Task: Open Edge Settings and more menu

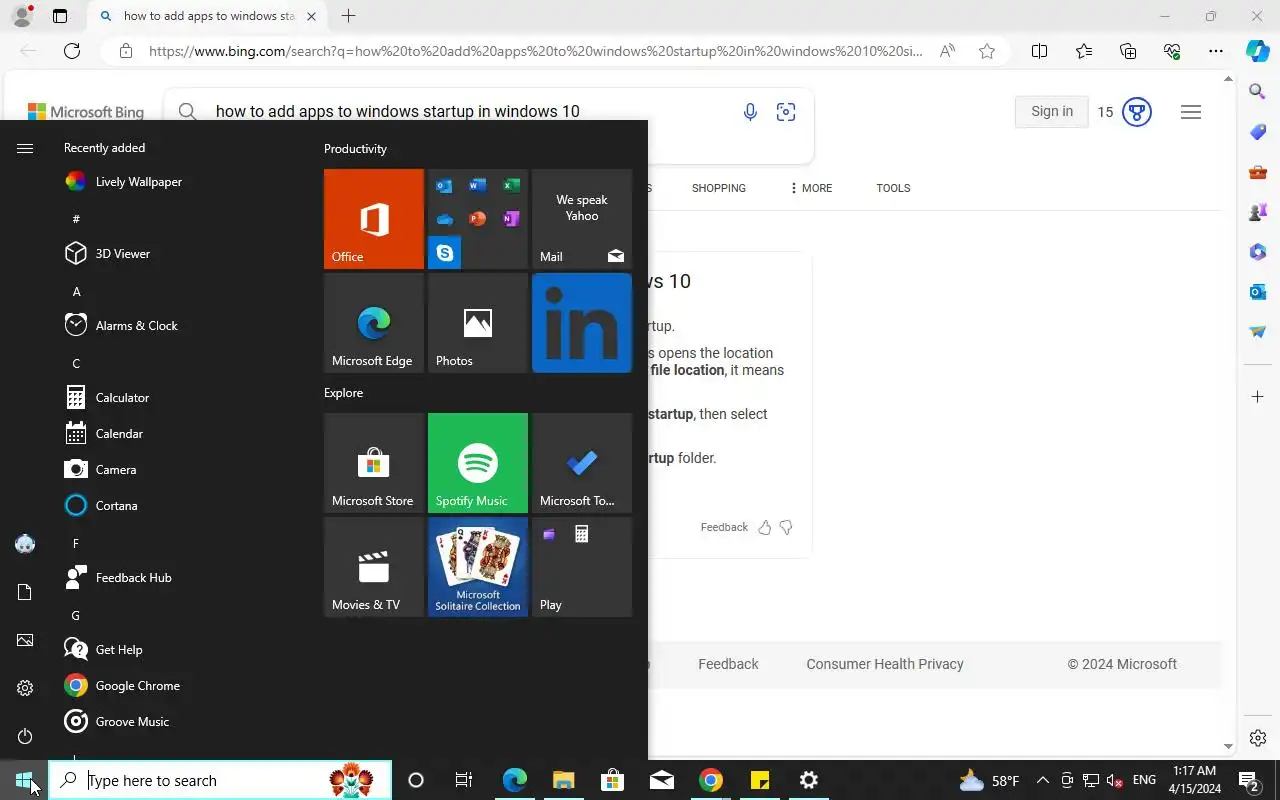Action: coord(1215,51)
